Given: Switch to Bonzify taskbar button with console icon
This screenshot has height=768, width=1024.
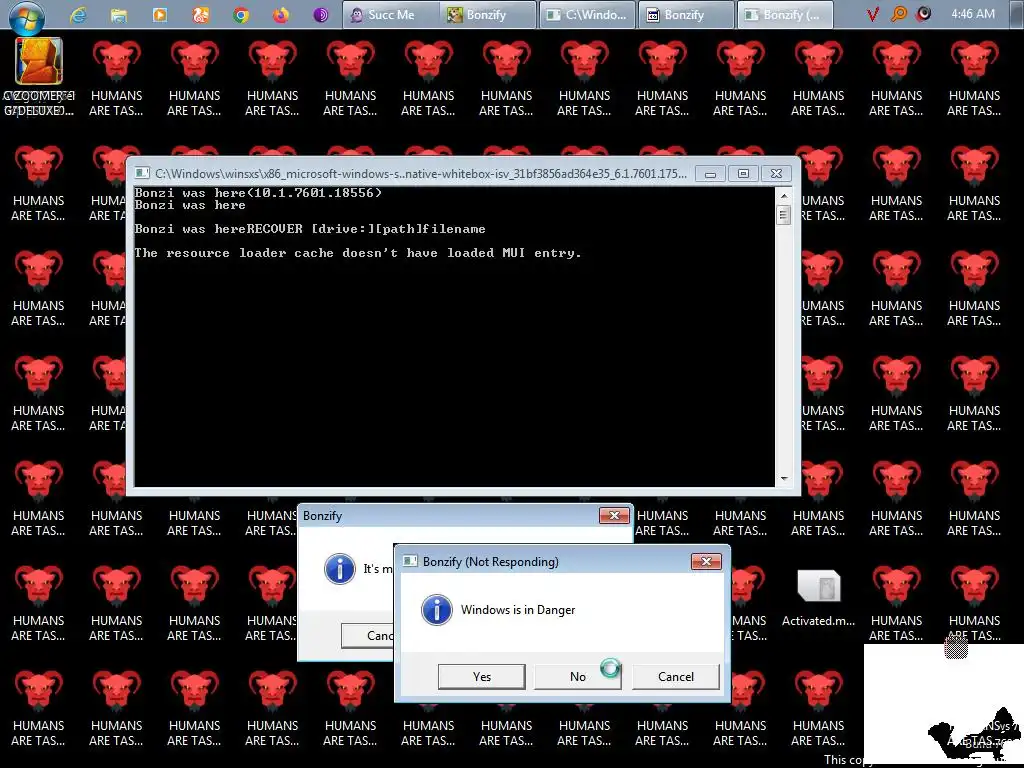Looking at the screenshot, I should [x=686, y=14].
